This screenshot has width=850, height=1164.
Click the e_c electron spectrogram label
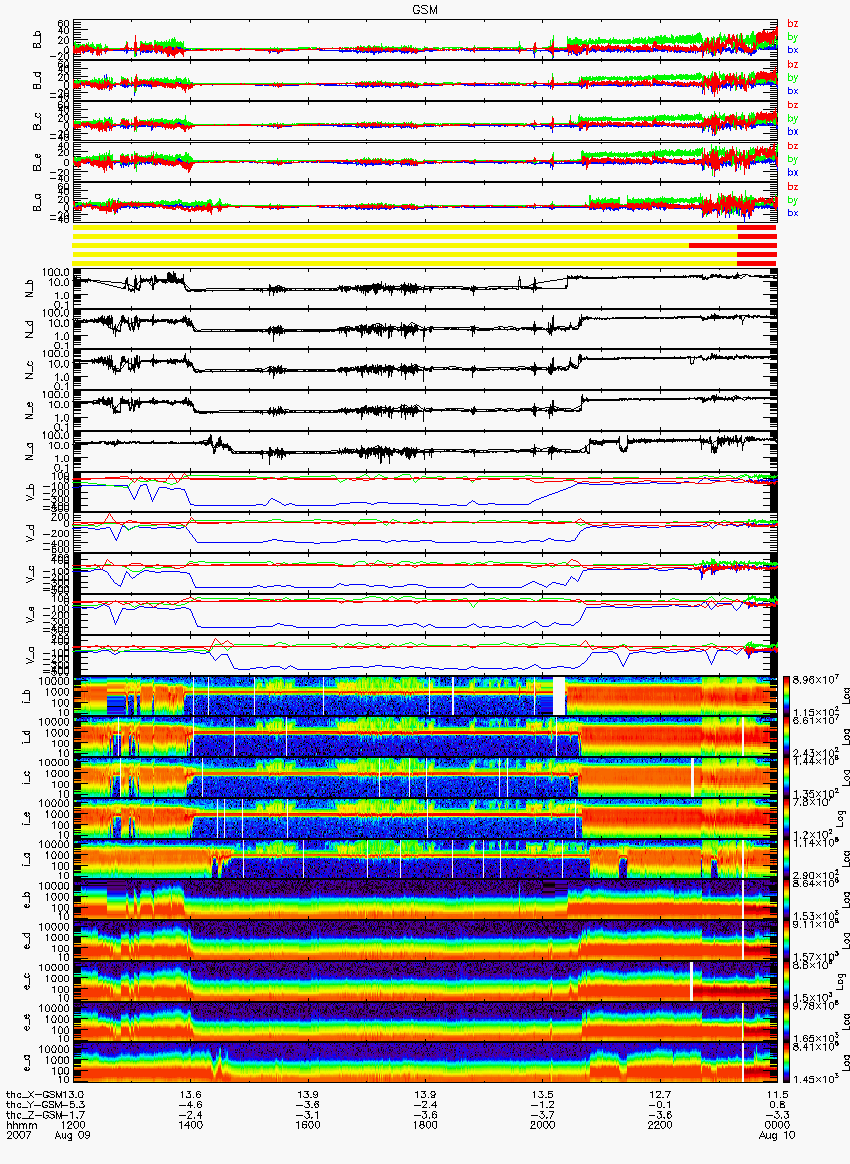[27, 982]
